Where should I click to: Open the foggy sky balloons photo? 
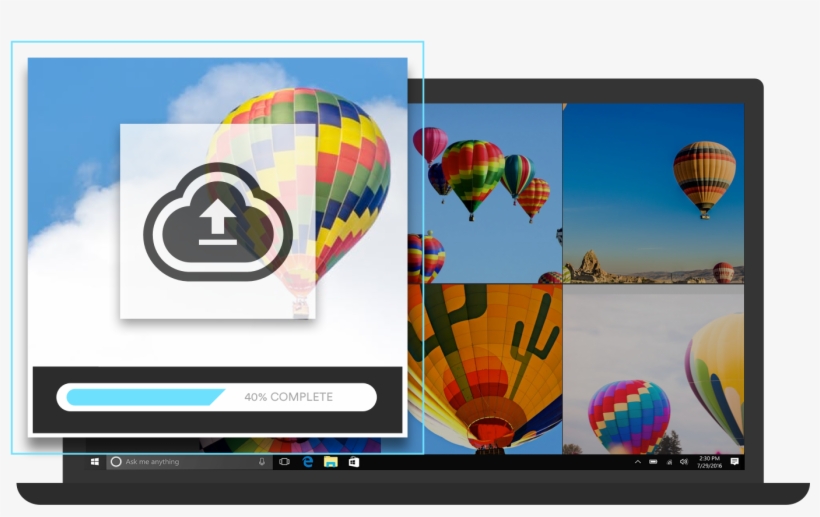(653, 369)
